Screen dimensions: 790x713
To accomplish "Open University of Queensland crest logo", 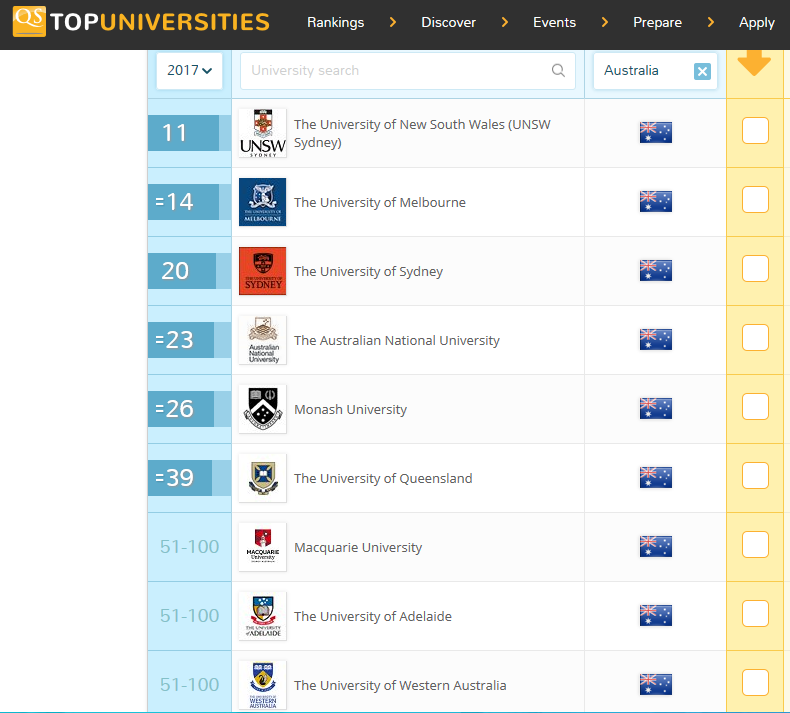I will pos(262,478).
